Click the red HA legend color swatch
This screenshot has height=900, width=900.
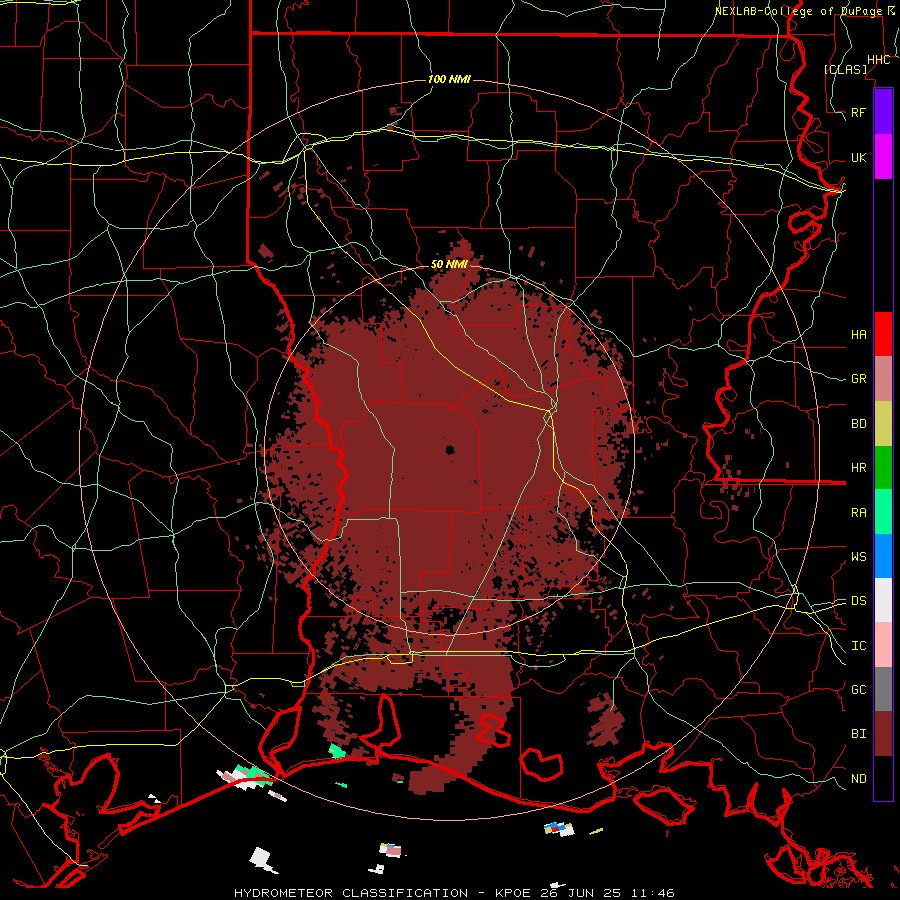883,334
